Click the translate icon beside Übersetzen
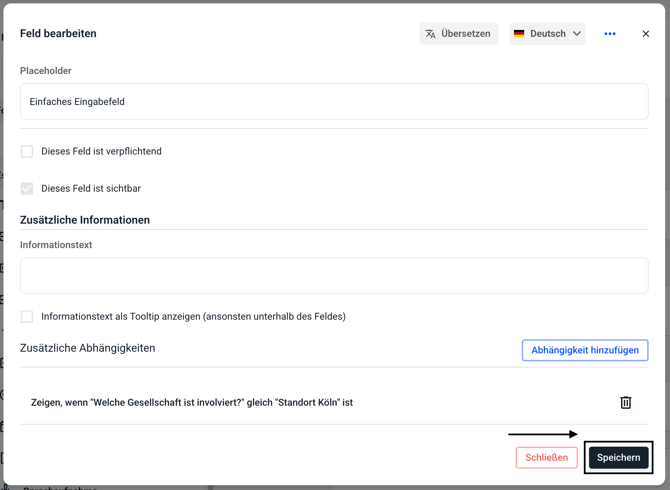This screenshot has width=670, height=490. 431,34
